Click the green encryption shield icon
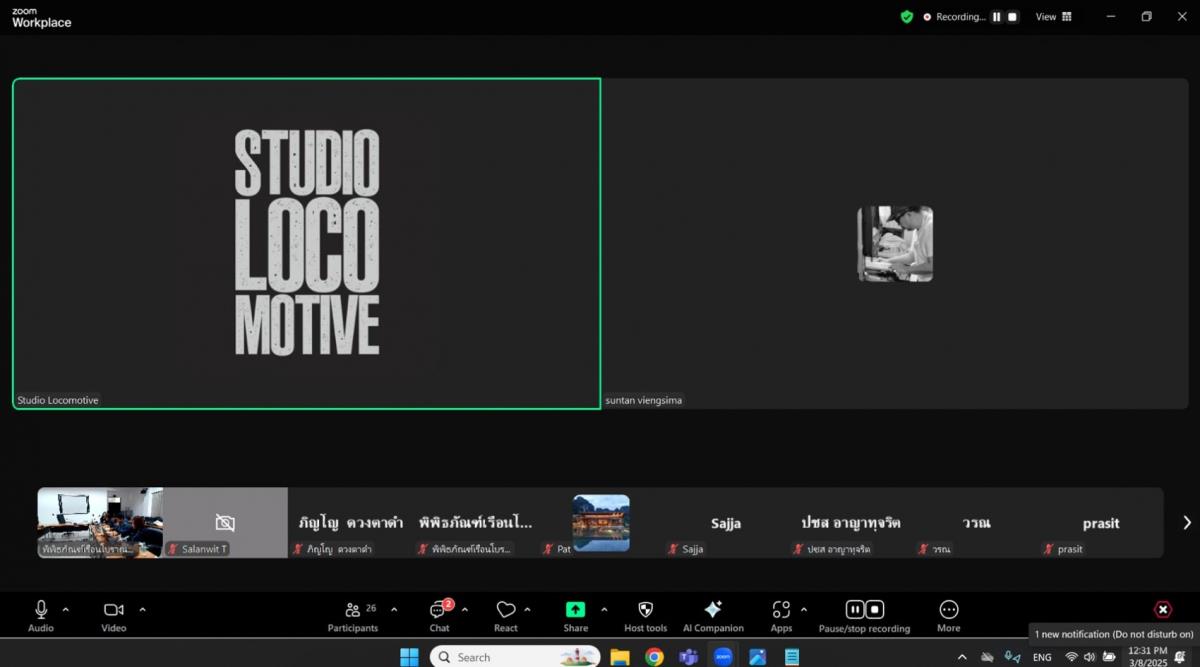The height and width of the screenshot is (667, 1200). point(907,17)
